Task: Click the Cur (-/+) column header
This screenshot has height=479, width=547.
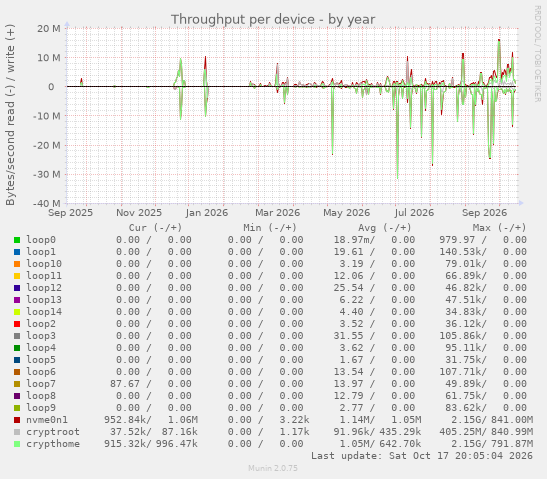Action: (x=155, y=228)
